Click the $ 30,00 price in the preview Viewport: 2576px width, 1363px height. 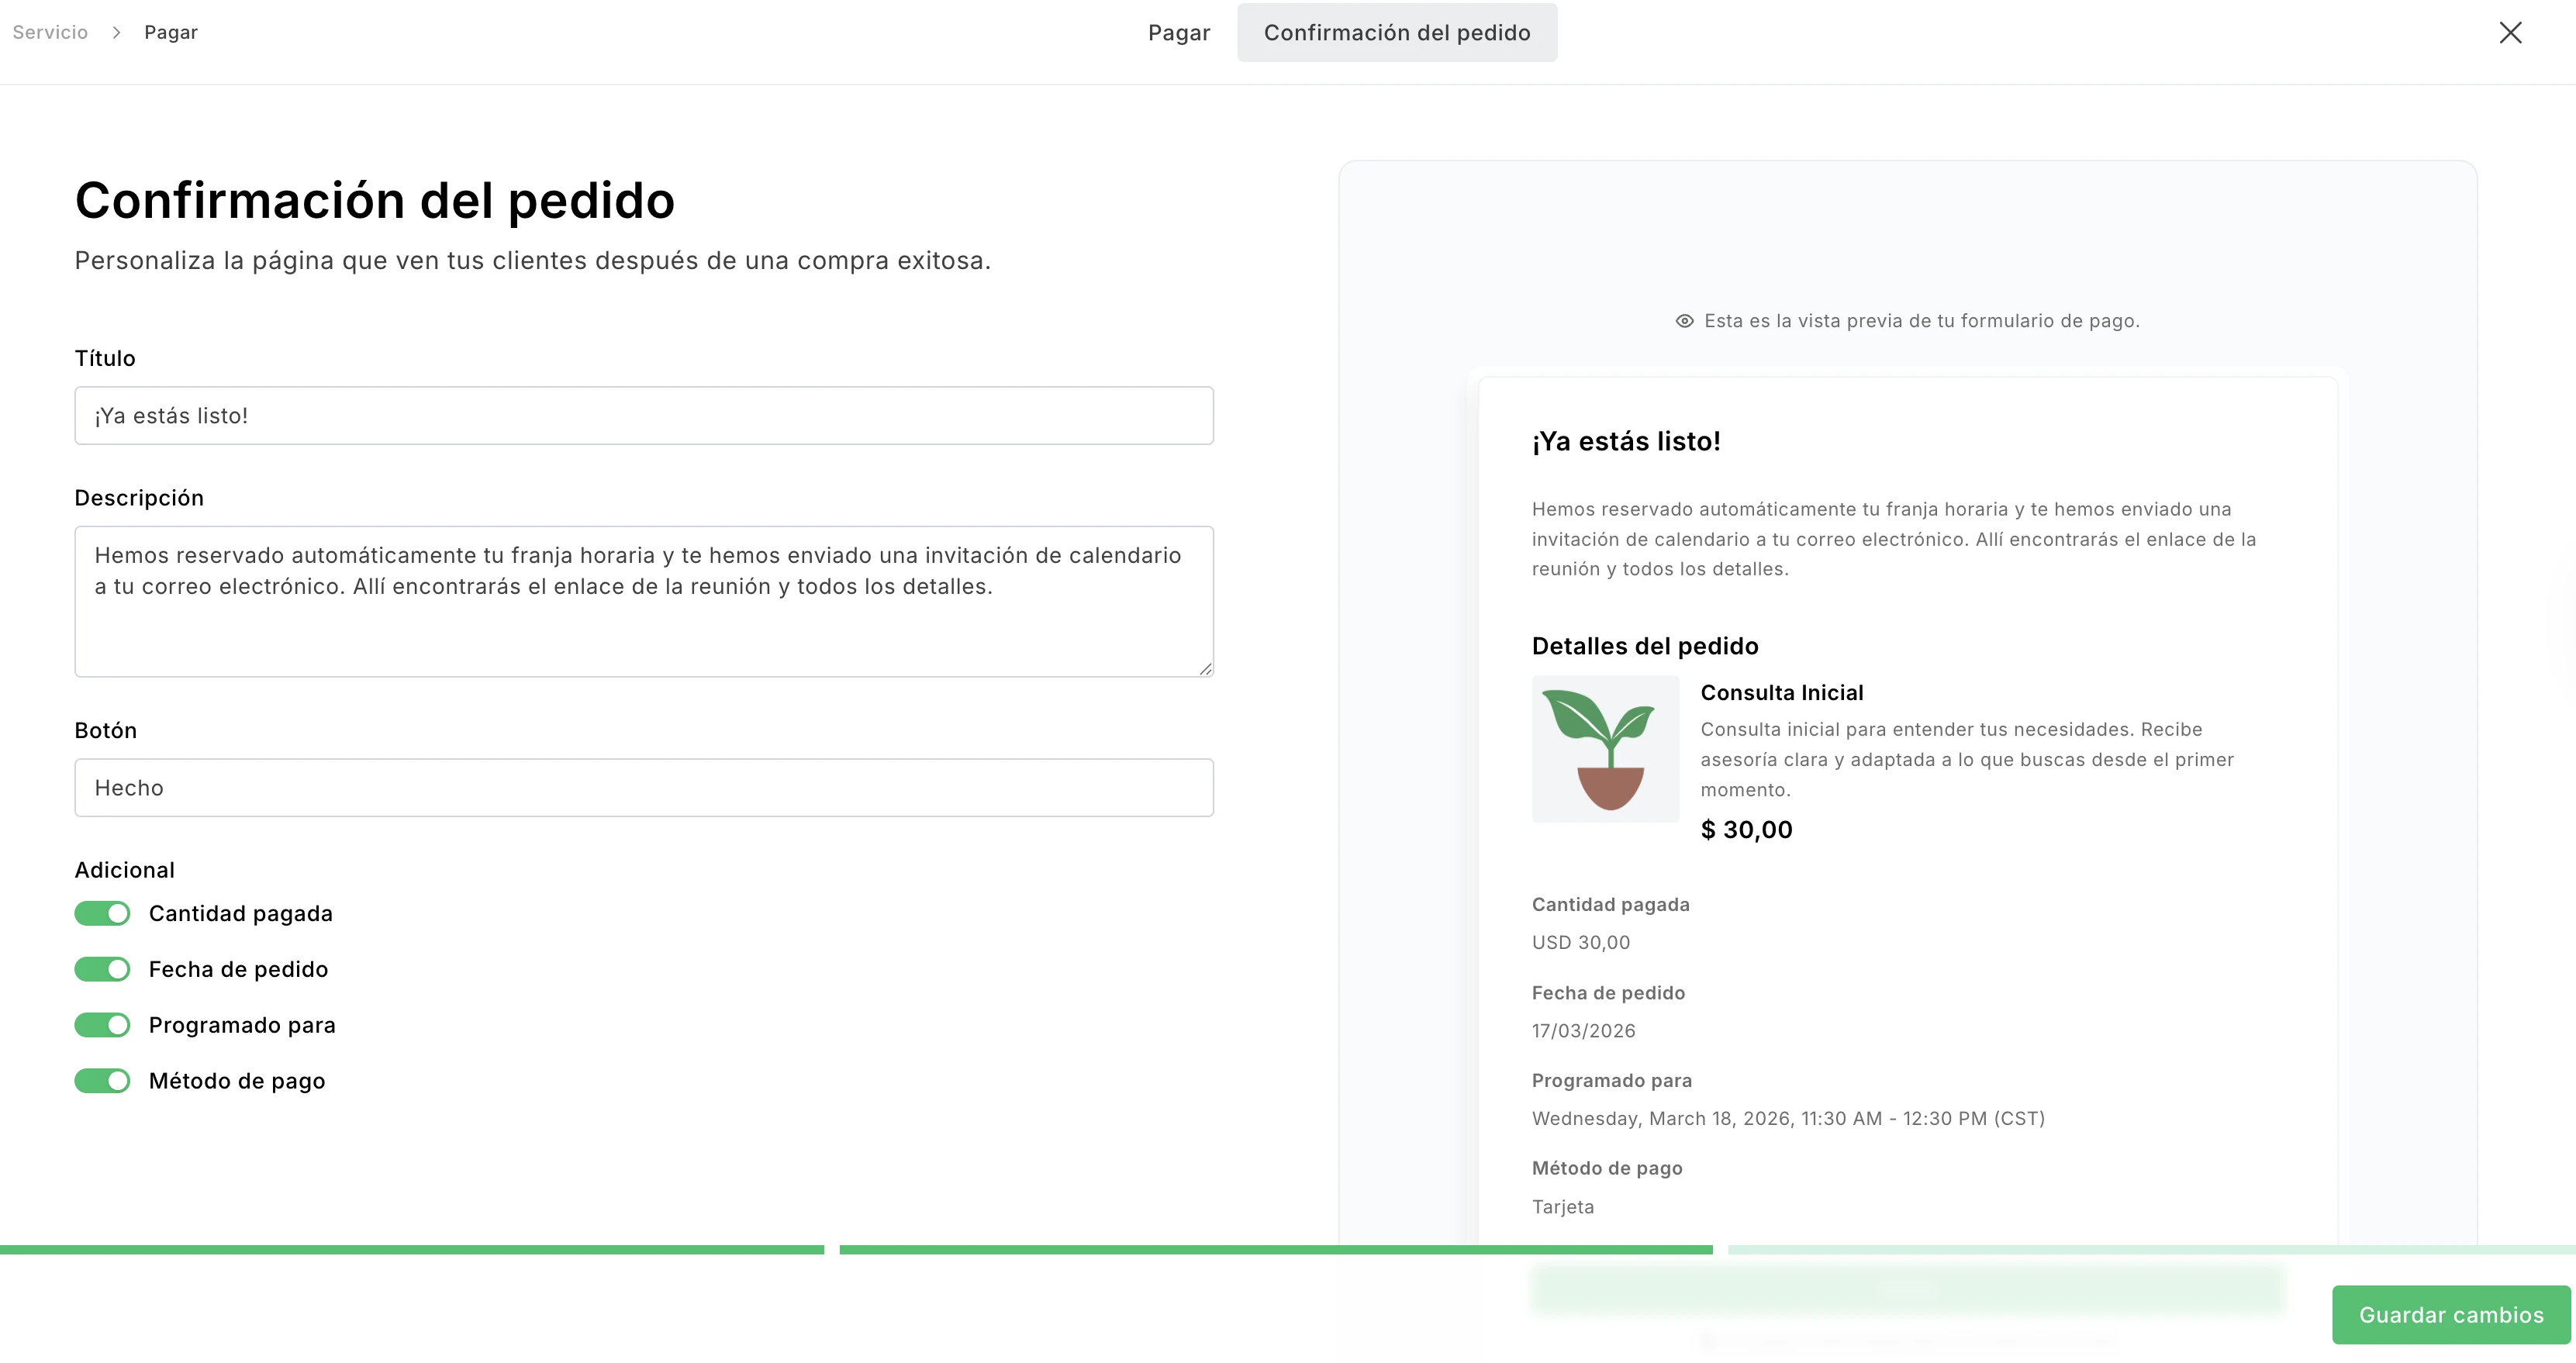[1746, 829]
